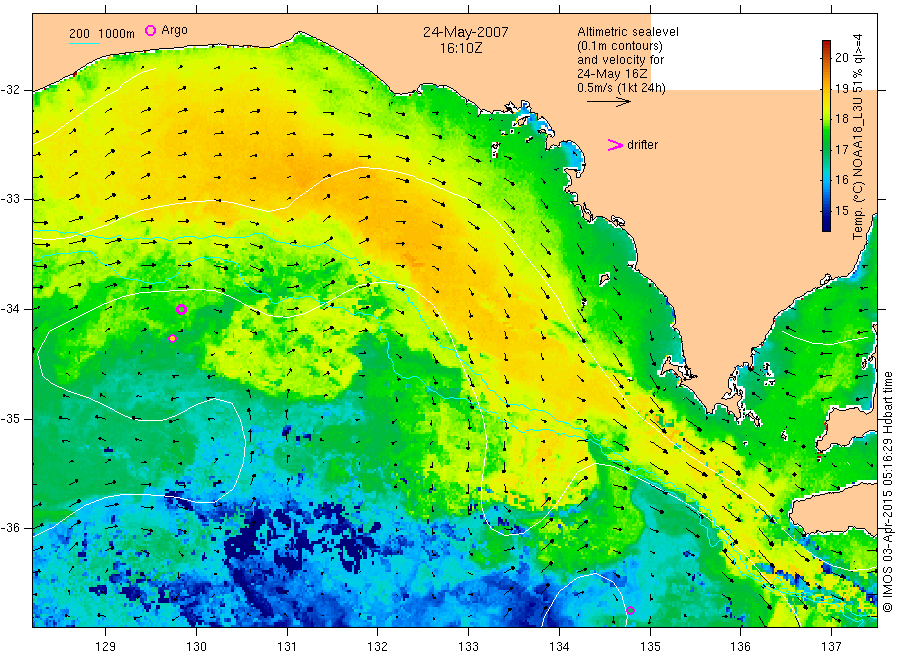The width and height of the screenshot is (900, 660).
Task: Click latitude label -35
Action: pyautogui.click(x=10, y=418)
